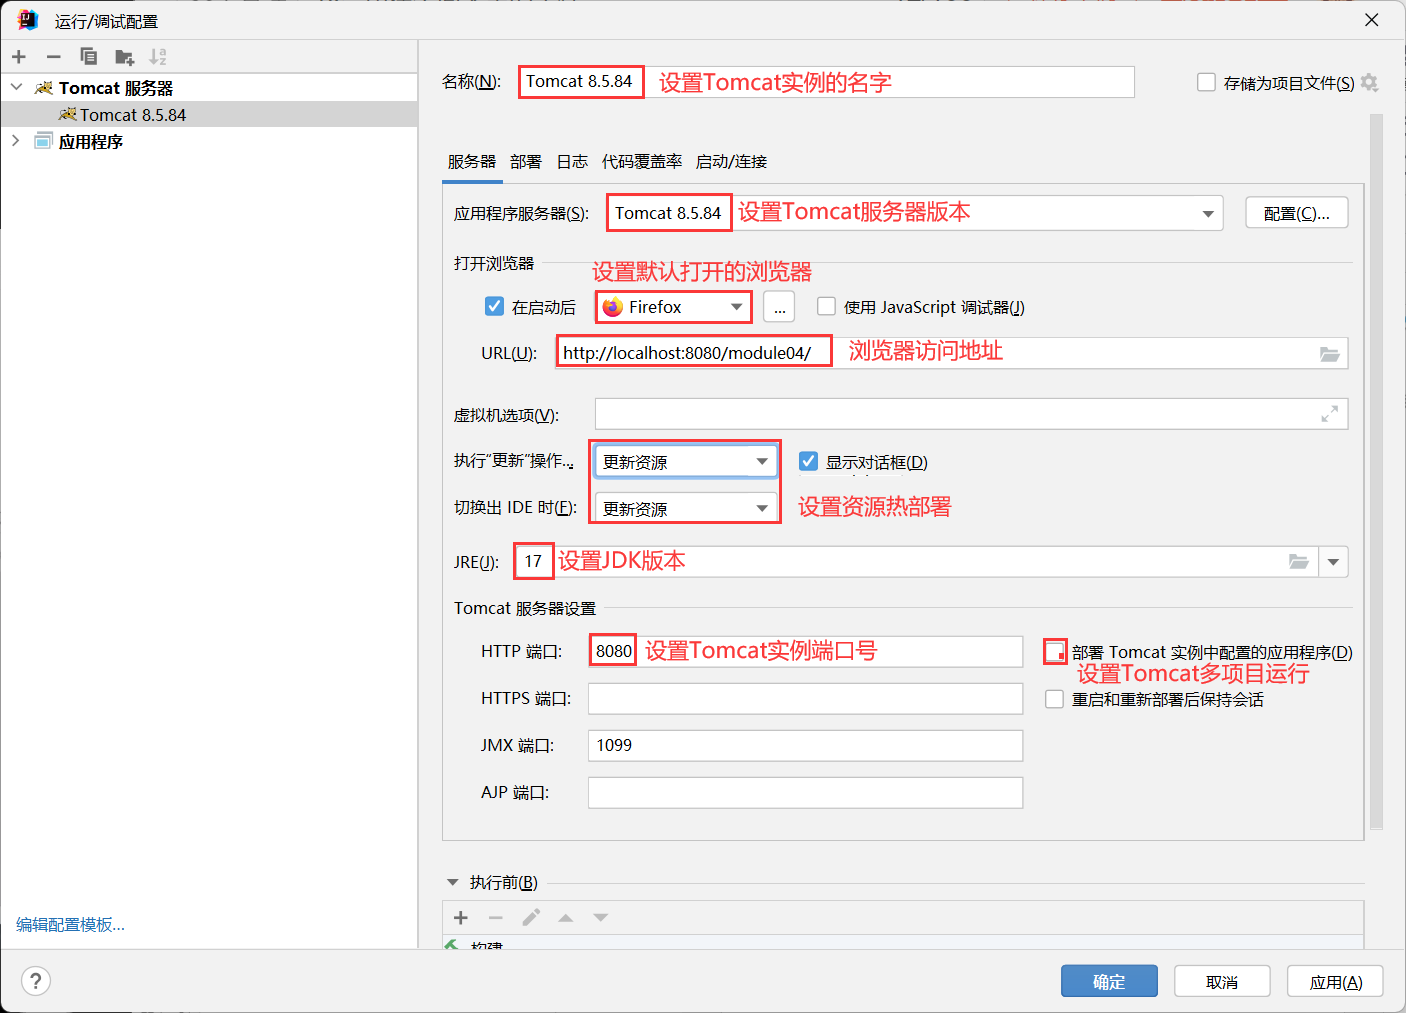Switch to the 部署 tab

point(526,161)
